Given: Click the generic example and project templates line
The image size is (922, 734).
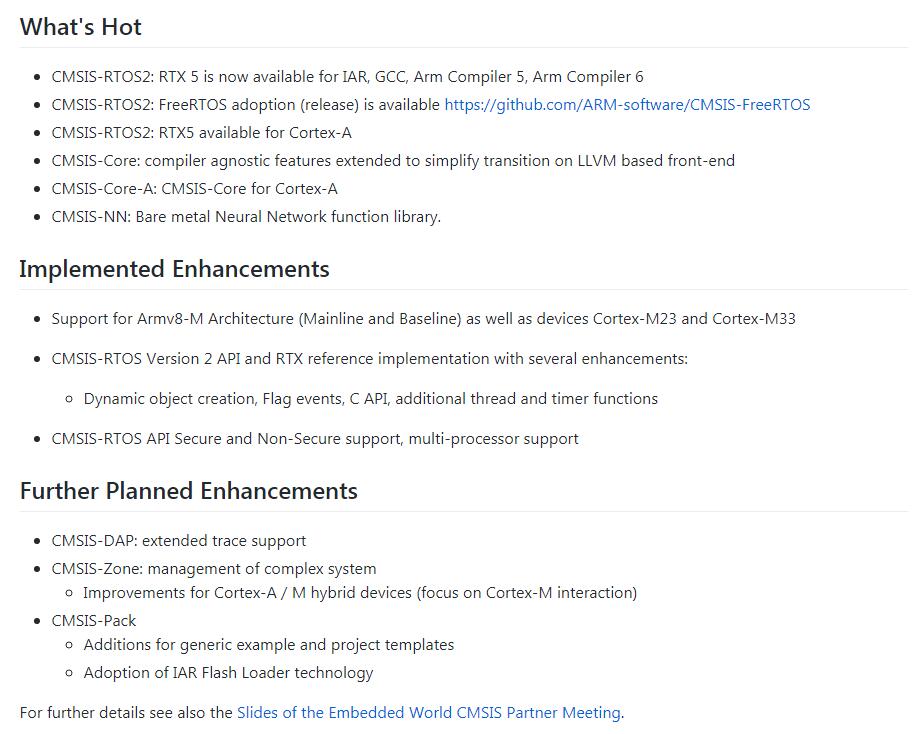Looking at the screenshot, I should [x=269, y=645].
